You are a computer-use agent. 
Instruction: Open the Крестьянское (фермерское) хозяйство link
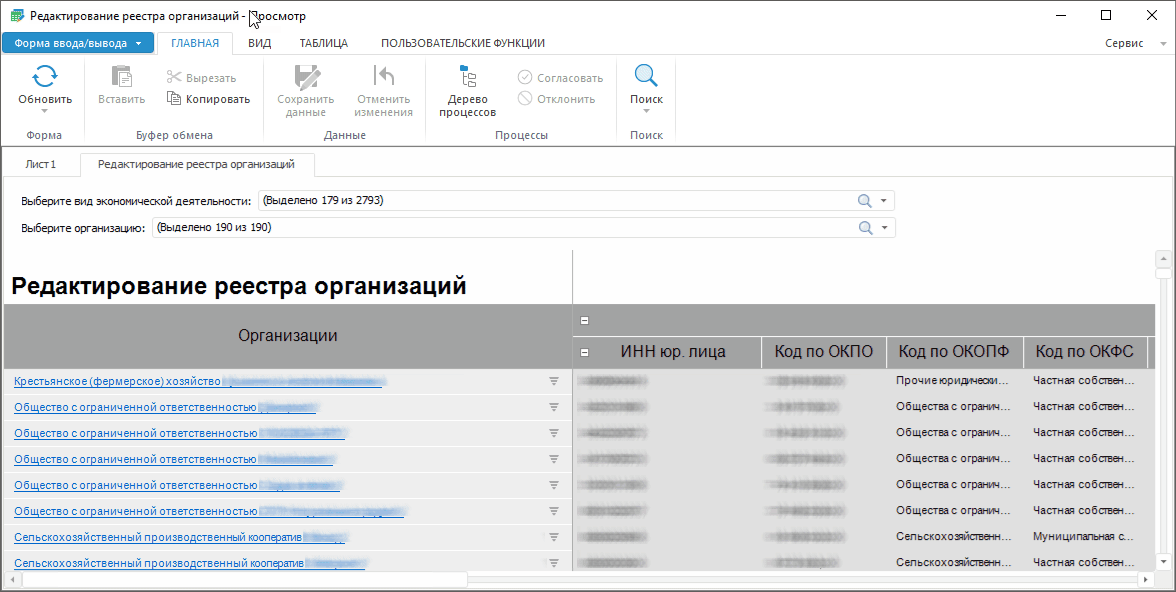pos(116,381)
